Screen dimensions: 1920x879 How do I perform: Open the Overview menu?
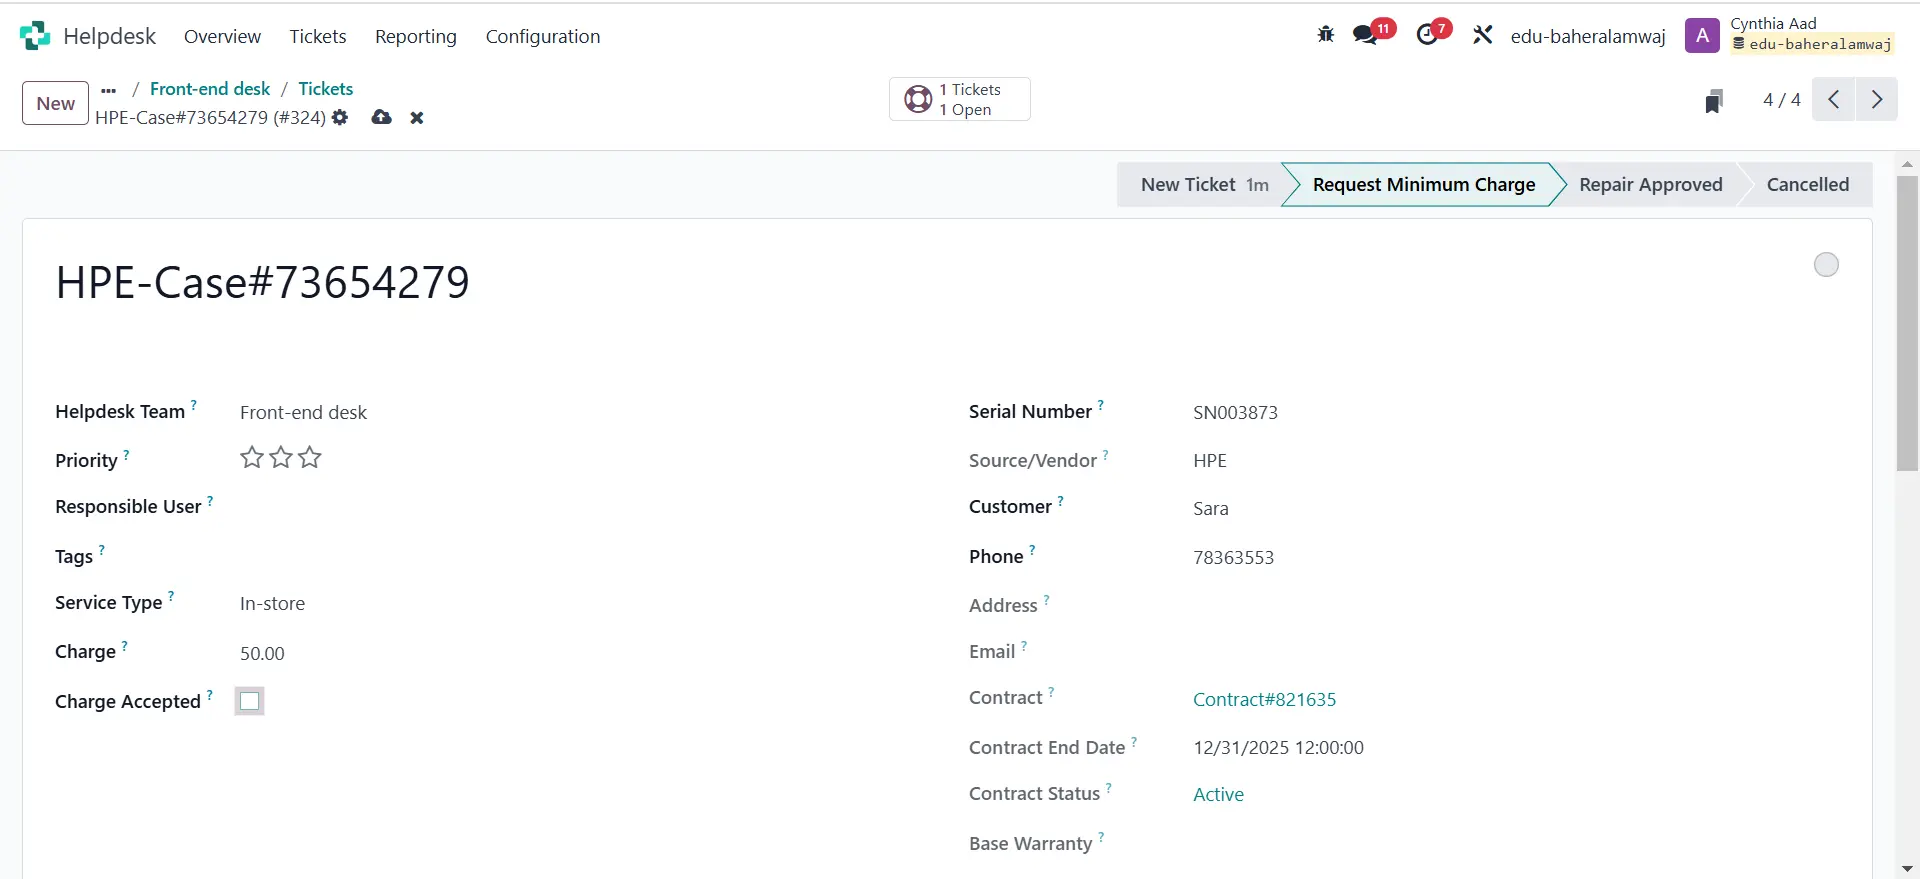tap(222, 36)
